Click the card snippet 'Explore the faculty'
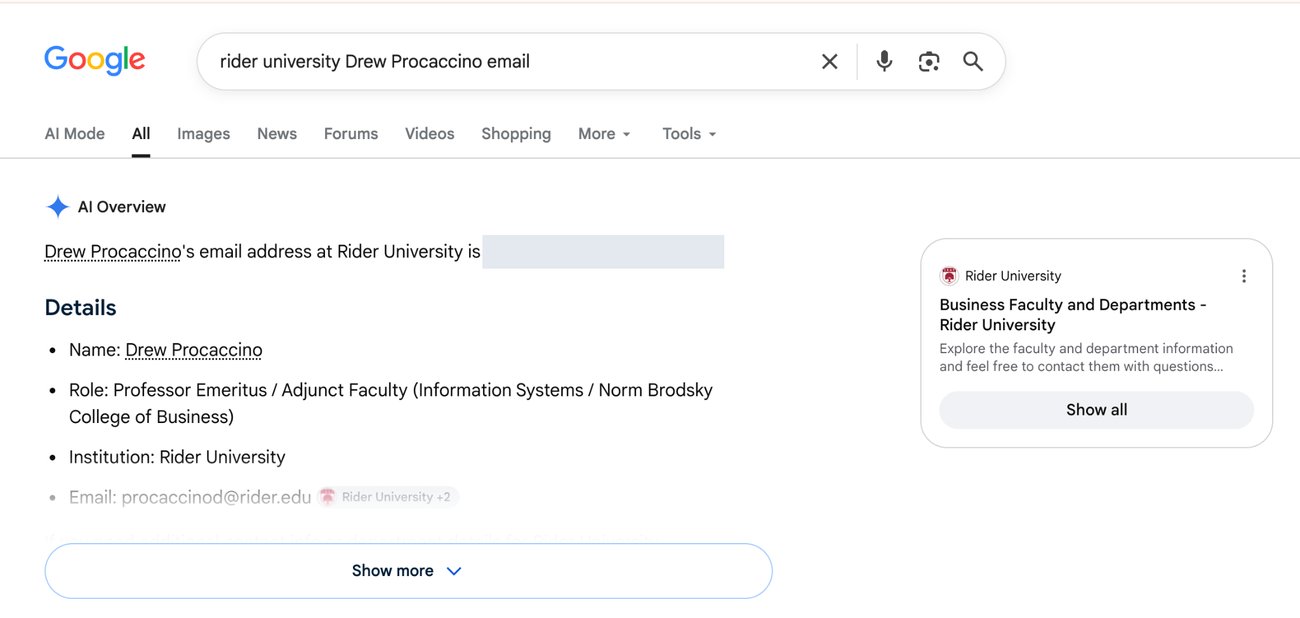1300x618 pixels. [1086, 357]
